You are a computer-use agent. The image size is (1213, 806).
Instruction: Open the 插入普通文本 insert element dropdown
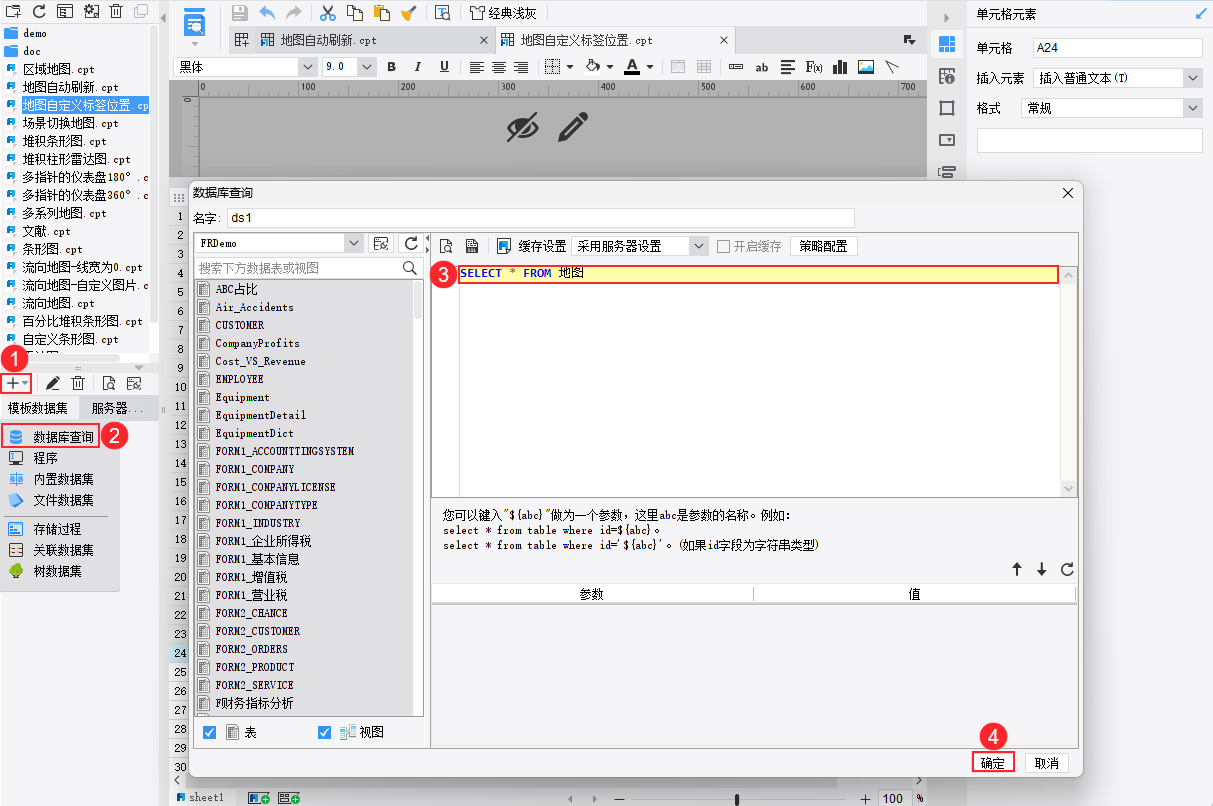1192,78
